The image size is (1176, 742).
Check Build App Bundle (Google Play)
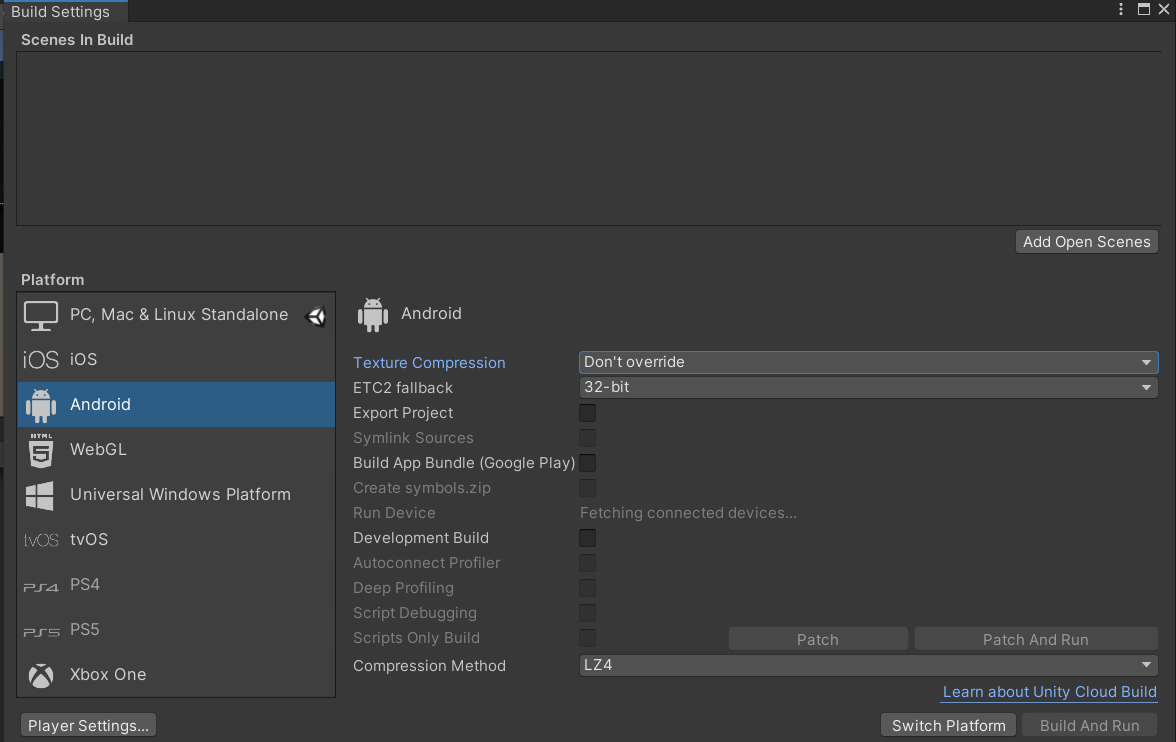click(x=587, y=463)
